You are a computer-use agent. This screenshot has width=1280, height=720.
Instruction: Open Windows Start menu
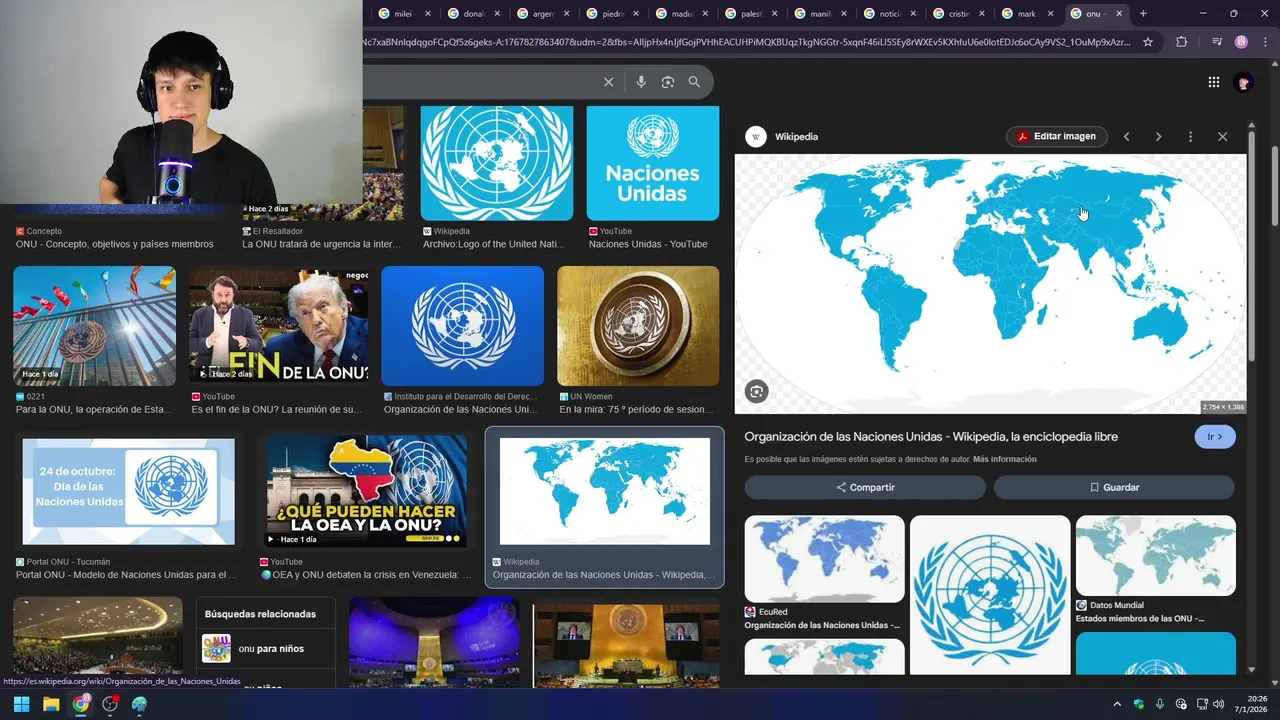click(21, 704)
